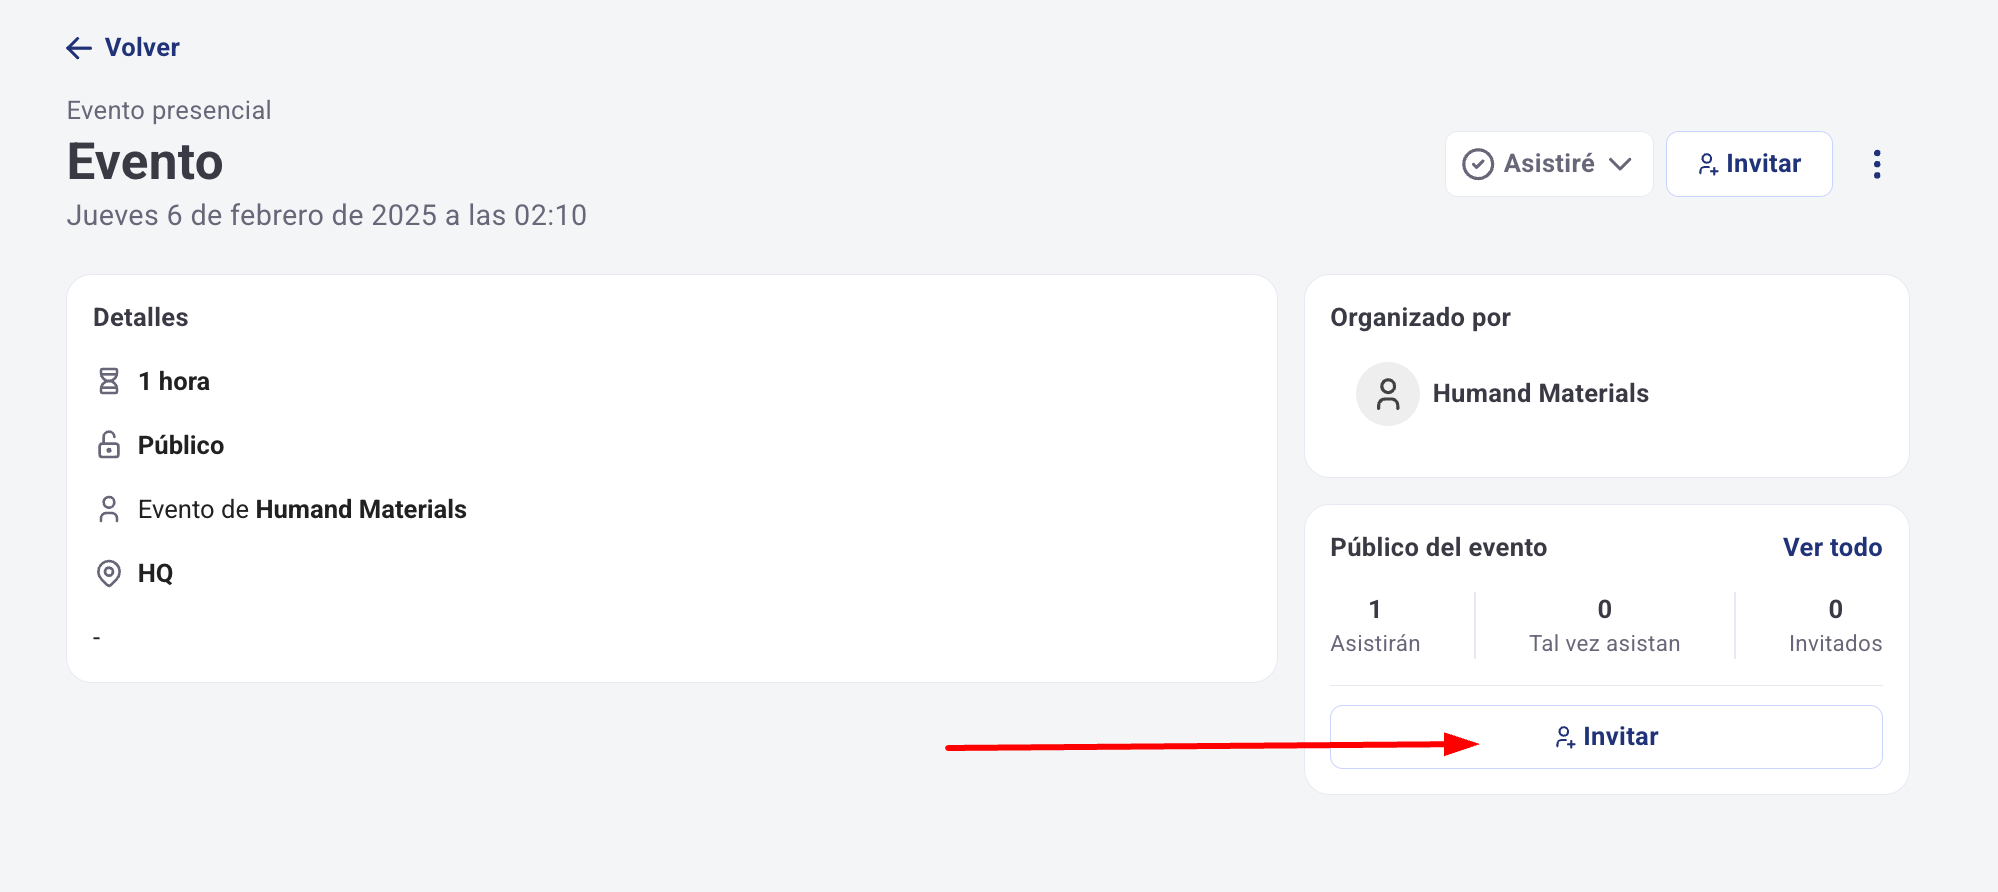Screen dimensions: 1998x892
Task: Click the Humand Materials organizer name
Action: coord(1540,394)
